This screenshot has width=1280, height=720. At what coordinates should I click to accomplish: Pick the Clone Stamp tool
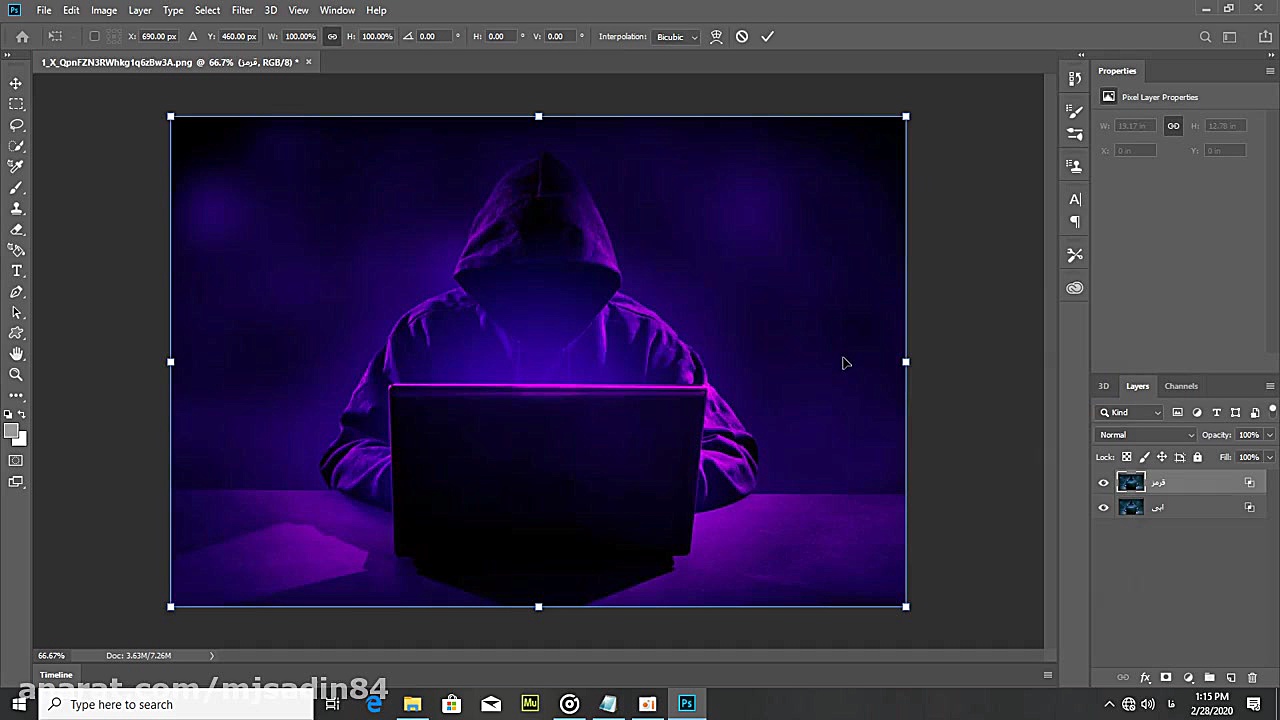point(16,209)
